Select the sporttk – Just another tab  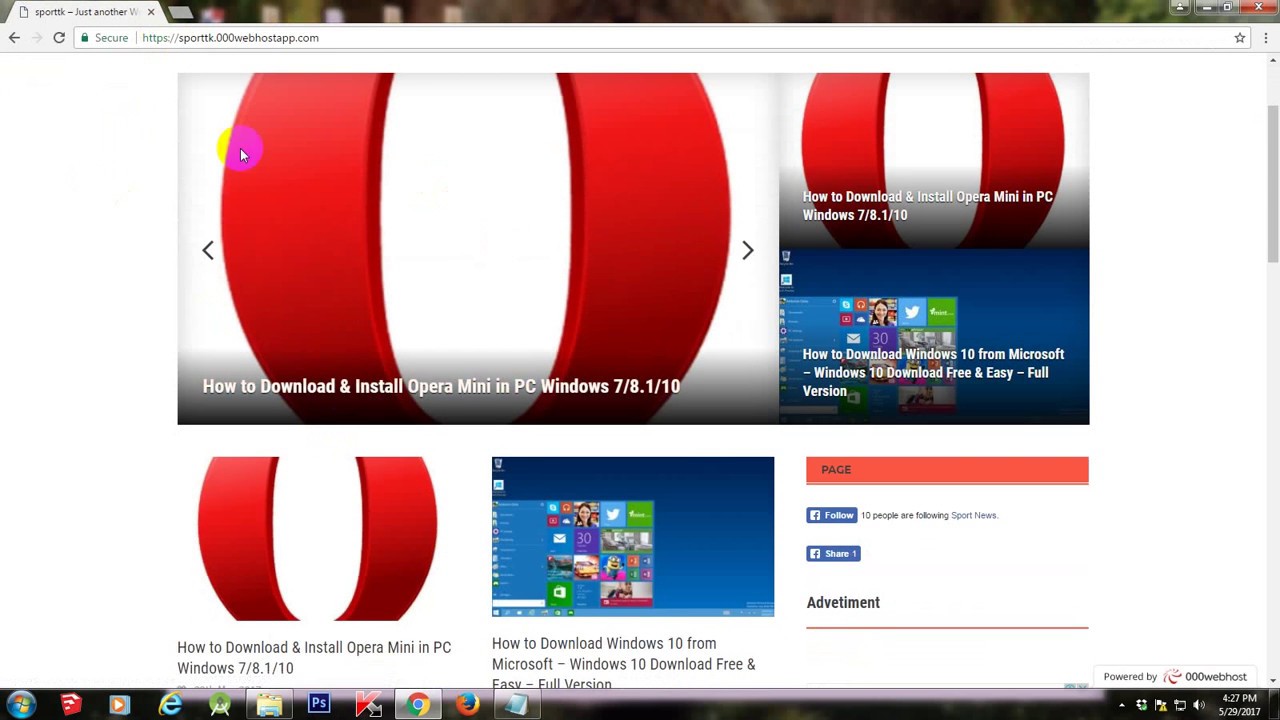click(x=86, y=12)
